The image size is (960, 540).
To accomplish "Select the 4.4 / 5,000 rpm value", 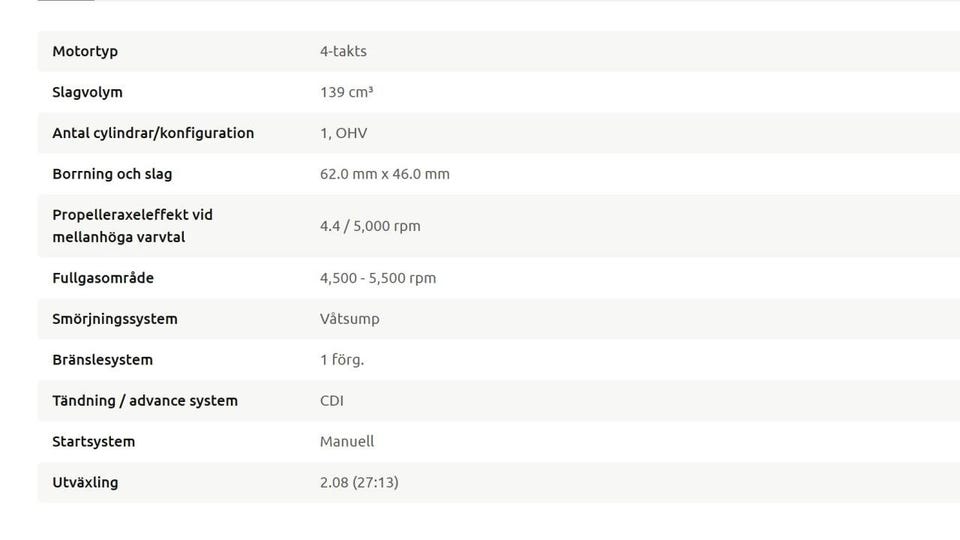I will pos(370,226).
